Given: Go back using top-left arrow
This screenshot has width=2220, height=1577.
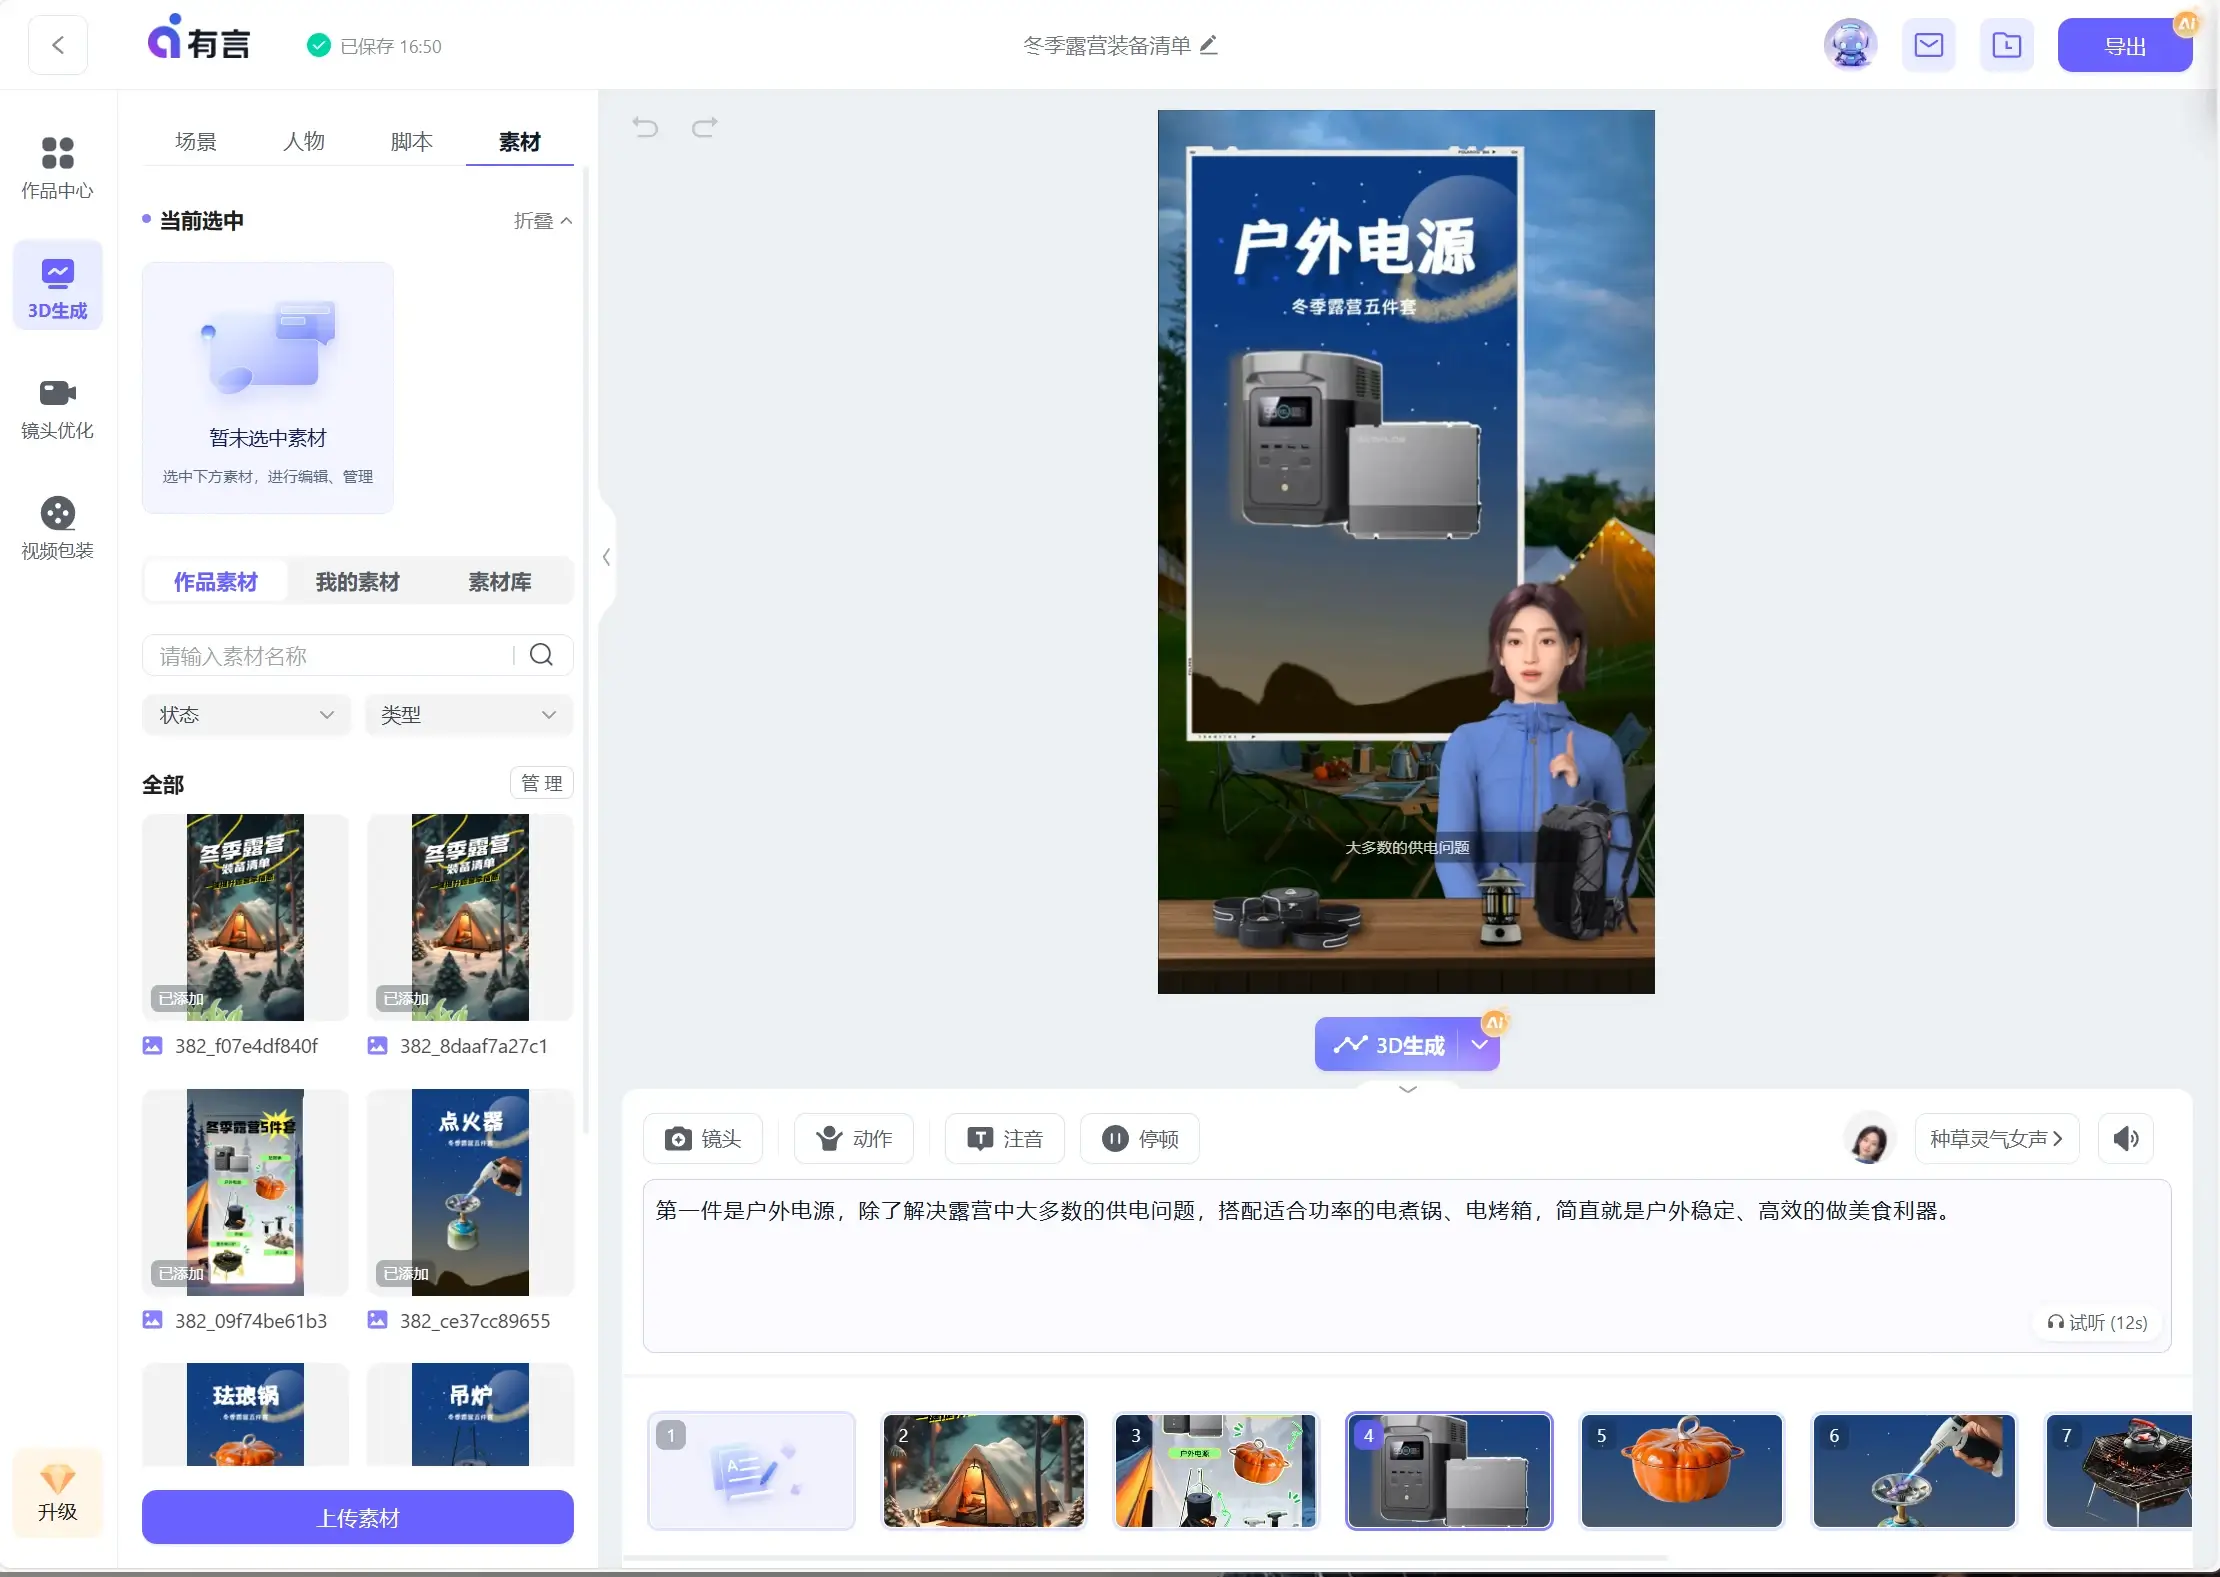Looking at the screenshot, I should pyautogui.click(x=58, y=46).
